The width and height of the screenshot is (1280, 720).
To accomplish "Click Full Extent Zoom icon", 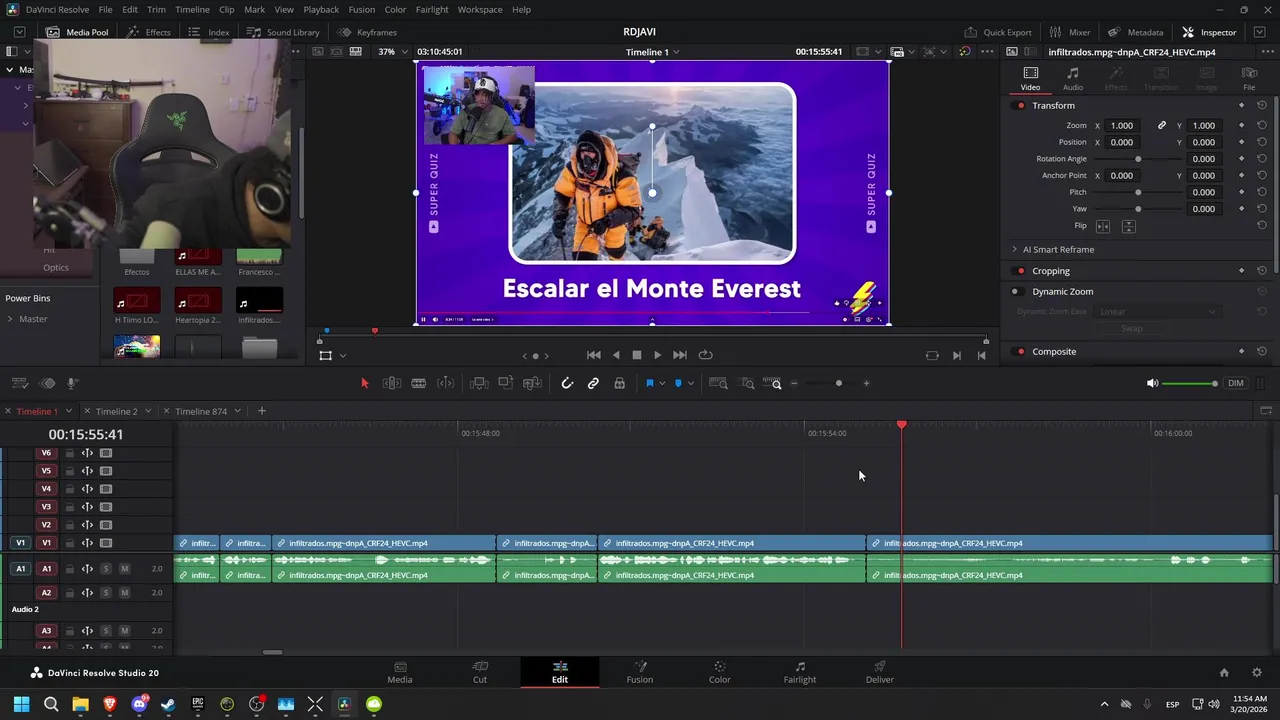I will pos(718,383).
